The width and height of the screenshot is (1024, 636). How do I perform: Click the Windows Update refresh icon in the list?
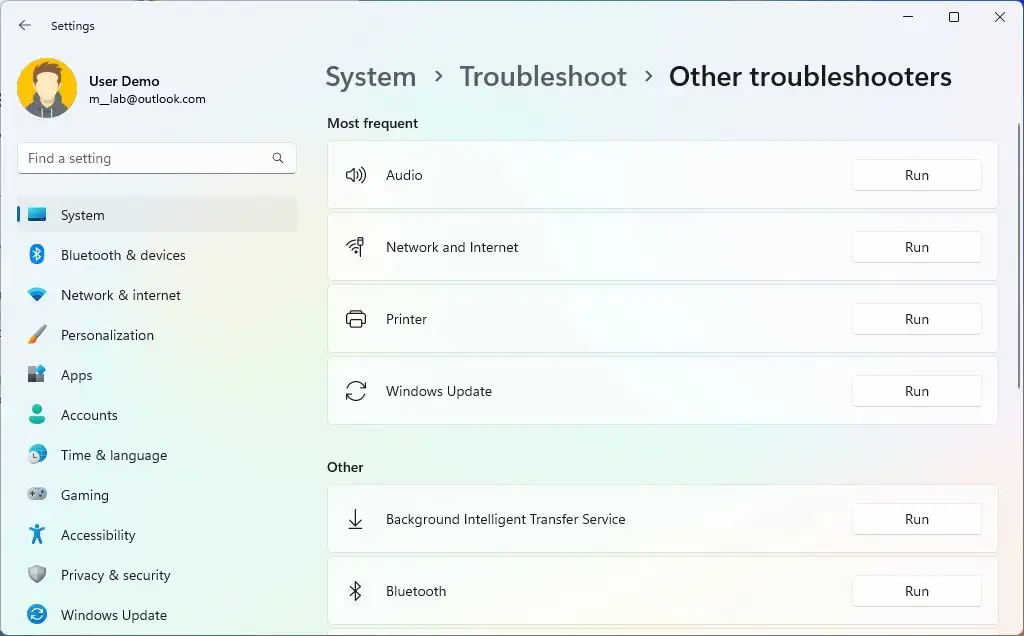pyautogui.click(x=356, y=391)
